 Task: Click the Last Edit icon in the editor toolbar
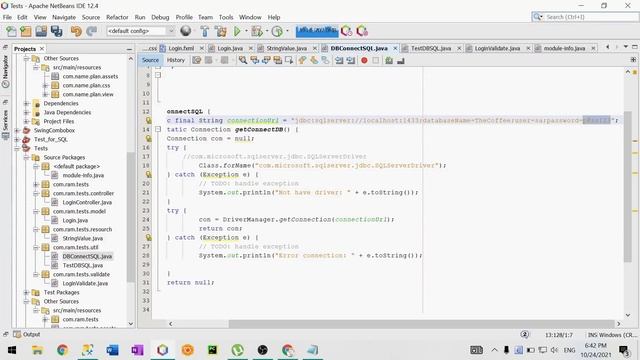point(197,60)
